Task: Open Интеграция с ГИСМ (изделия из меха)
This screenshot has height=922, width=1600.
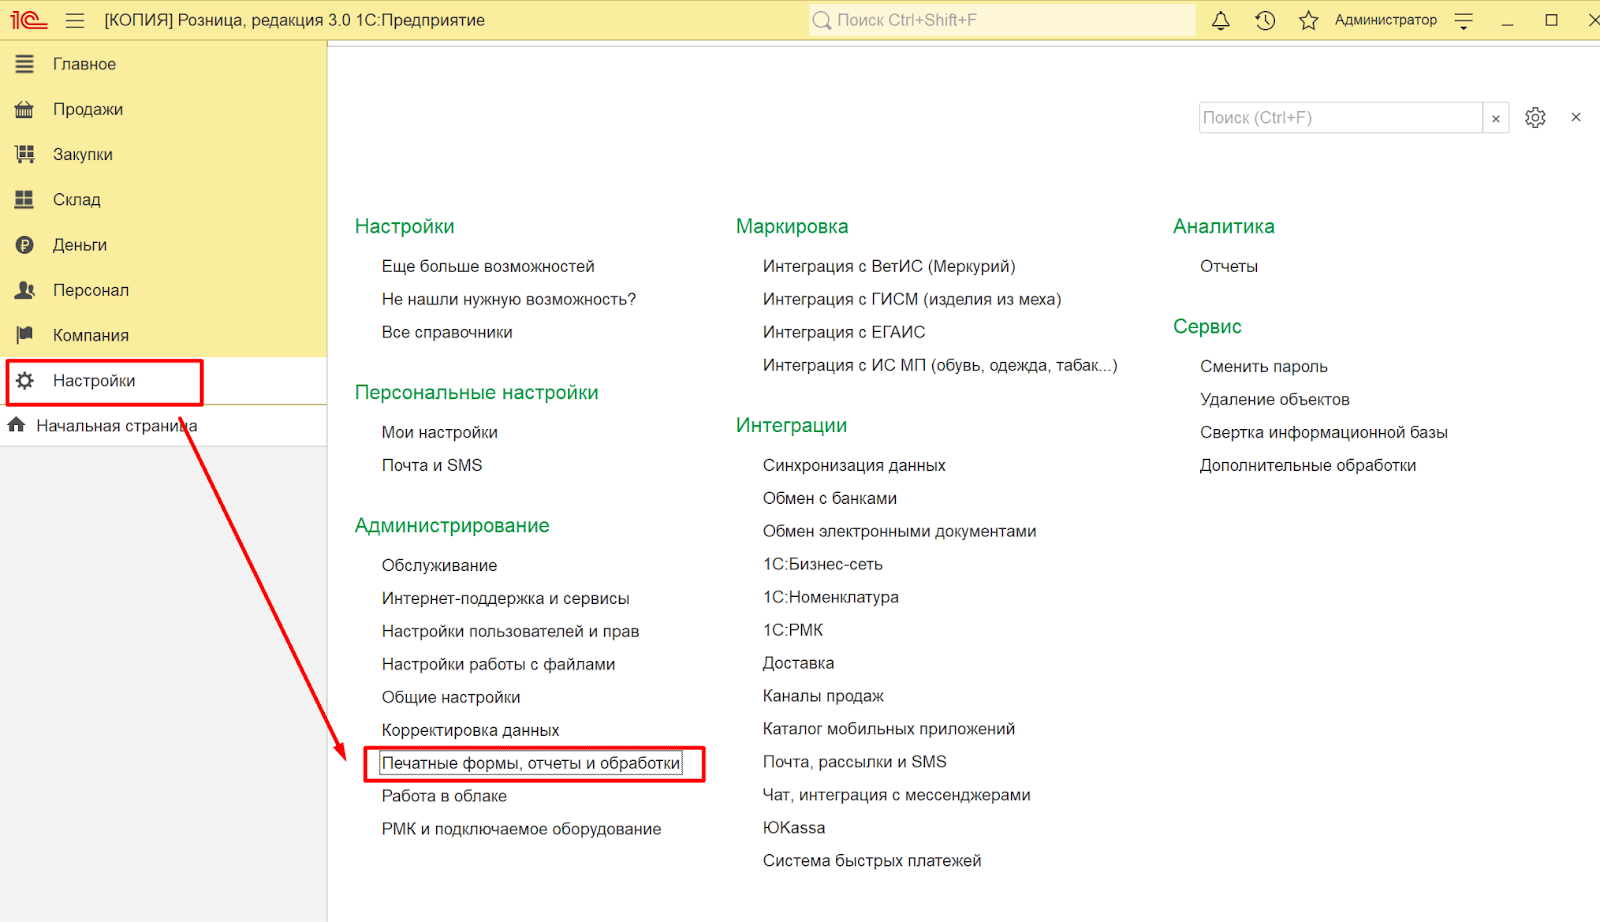Action: coord(912,299)
